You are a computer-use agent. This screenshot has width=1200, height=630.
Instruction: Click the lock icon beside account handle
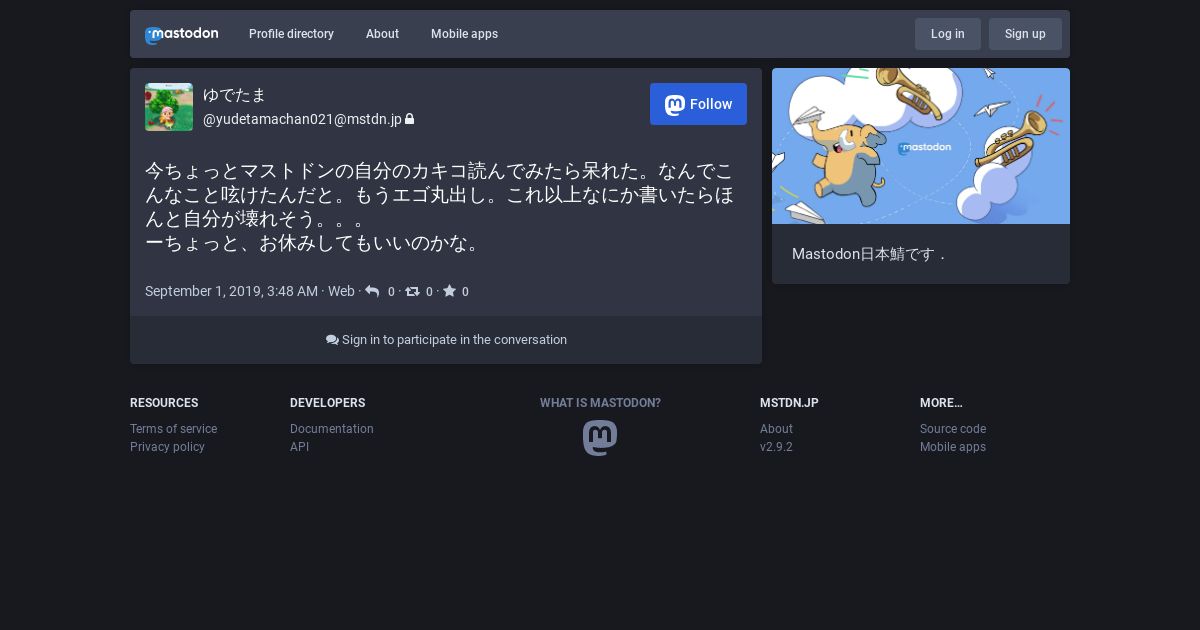410,119
